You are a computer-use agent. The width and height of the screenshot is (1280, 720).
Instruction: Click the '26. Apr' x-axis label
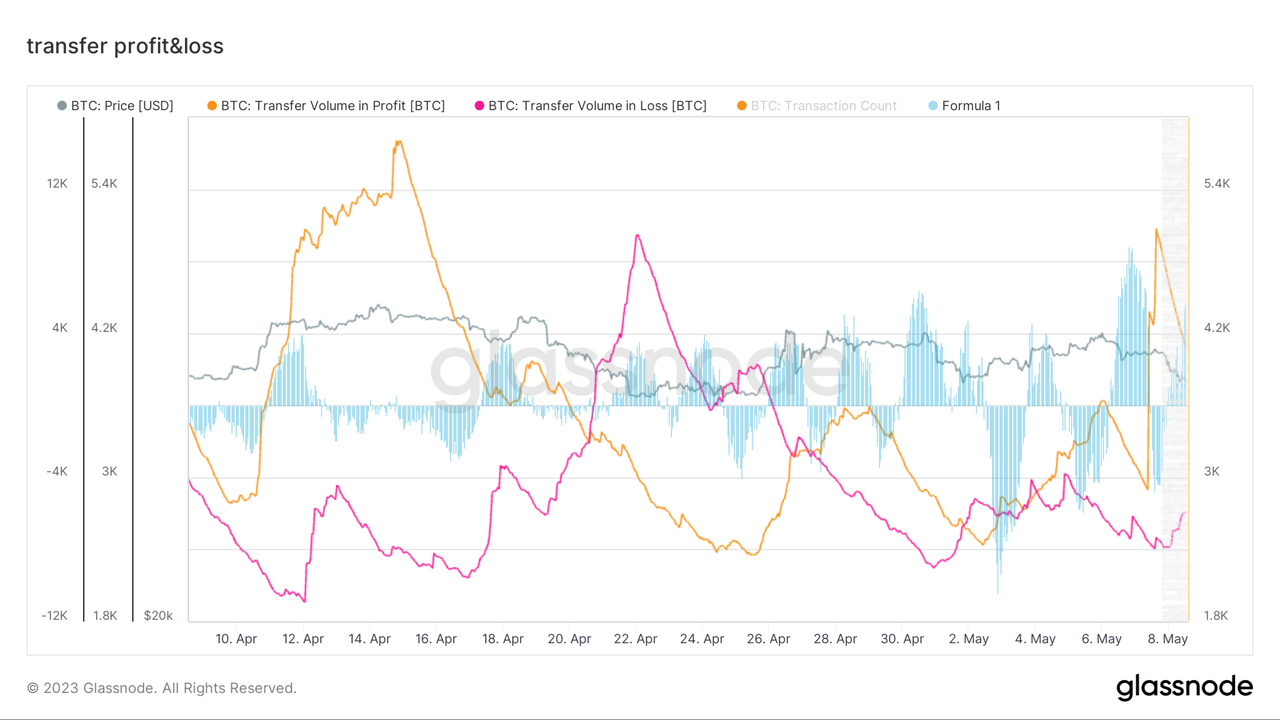pos(769,639)
